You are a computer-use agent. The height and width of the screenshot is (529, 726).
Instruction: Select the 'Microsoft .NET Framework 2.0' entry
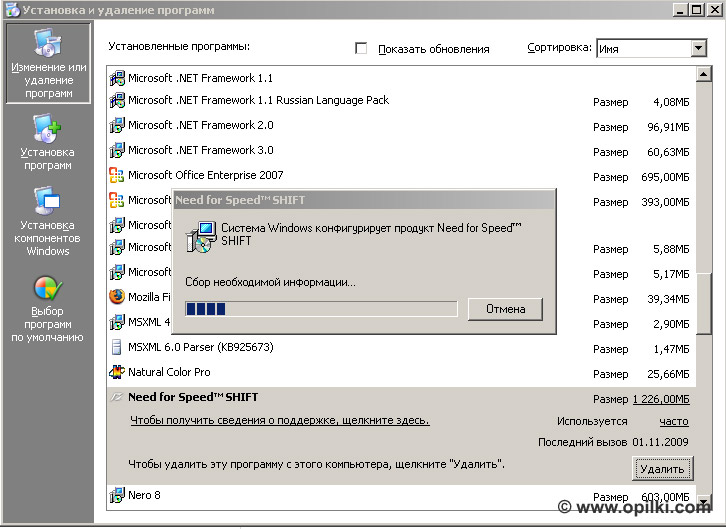(x=200, y=125)
